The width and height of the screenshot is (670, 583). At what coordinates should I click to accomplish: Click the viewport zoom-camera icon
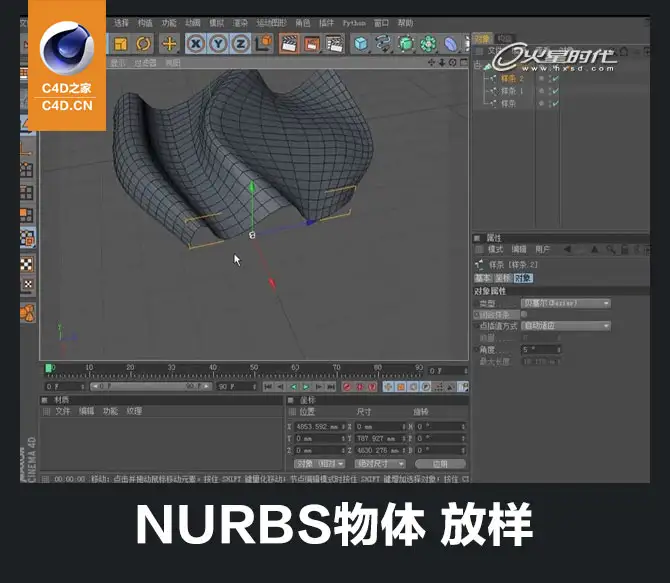point(442,63)
